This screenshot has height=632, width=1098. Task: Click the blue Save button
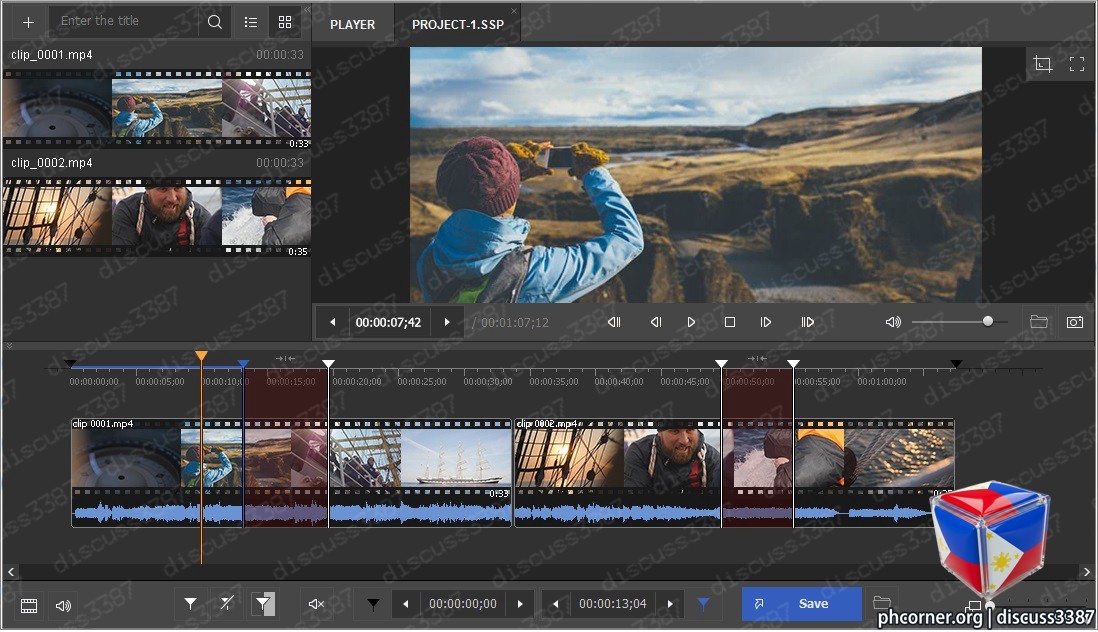802,604
